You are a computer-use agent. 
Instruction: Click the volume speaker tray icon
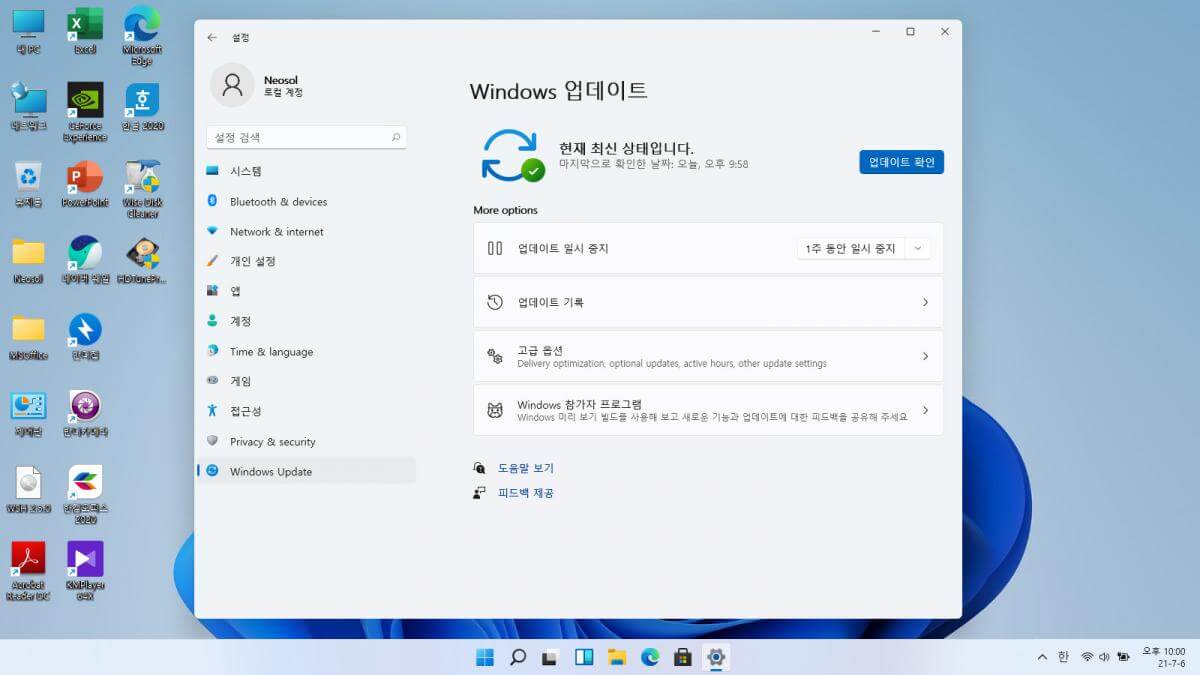[1105, 657]
